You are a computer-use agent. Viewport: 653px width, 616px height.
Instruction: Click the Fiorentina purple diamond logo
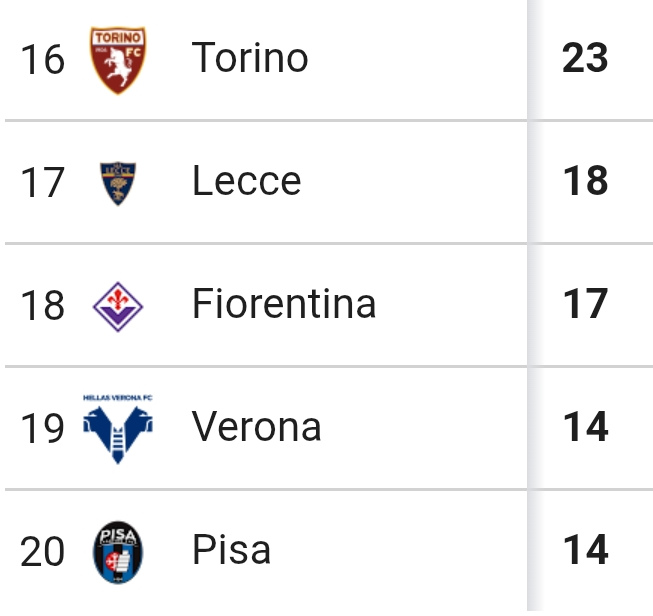tap(118, 306)
